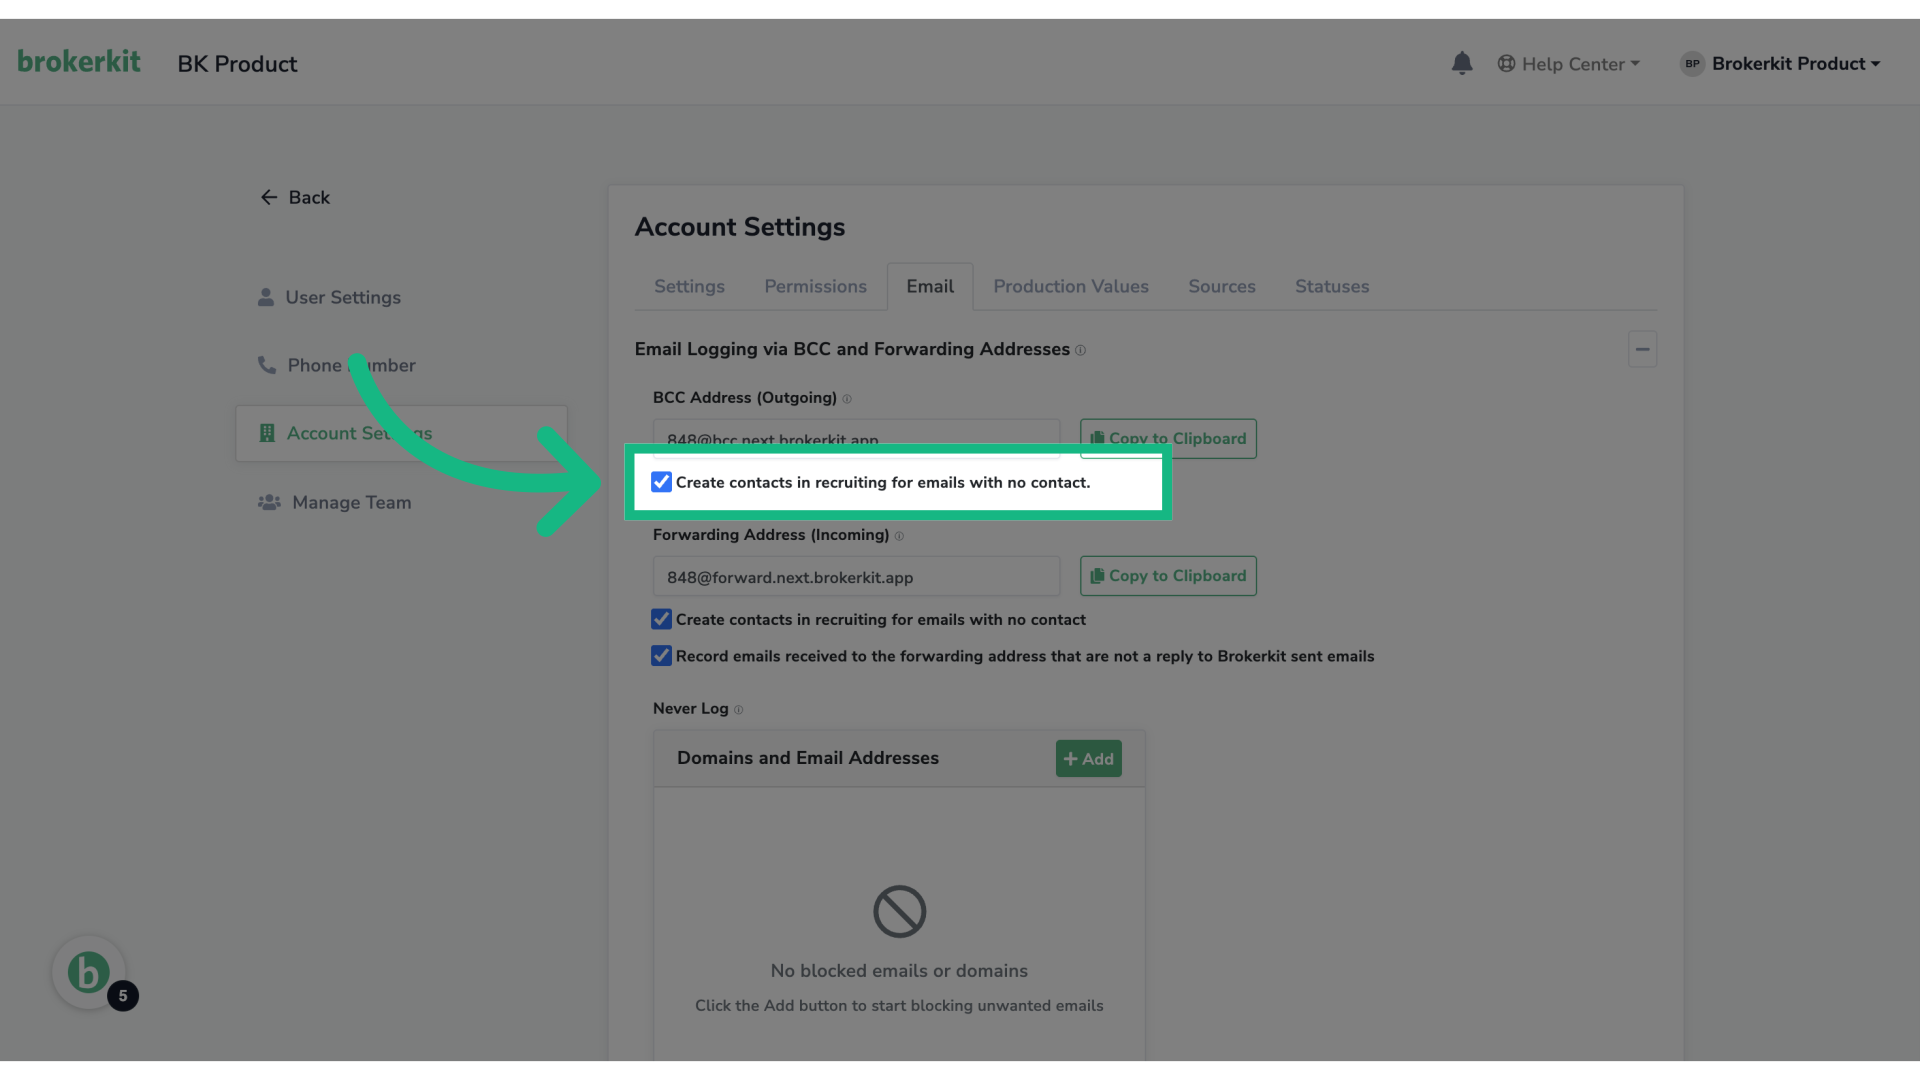1920x1080 pixels.
Task: Select Account Settings in sidebar
Action: [401, 434]
